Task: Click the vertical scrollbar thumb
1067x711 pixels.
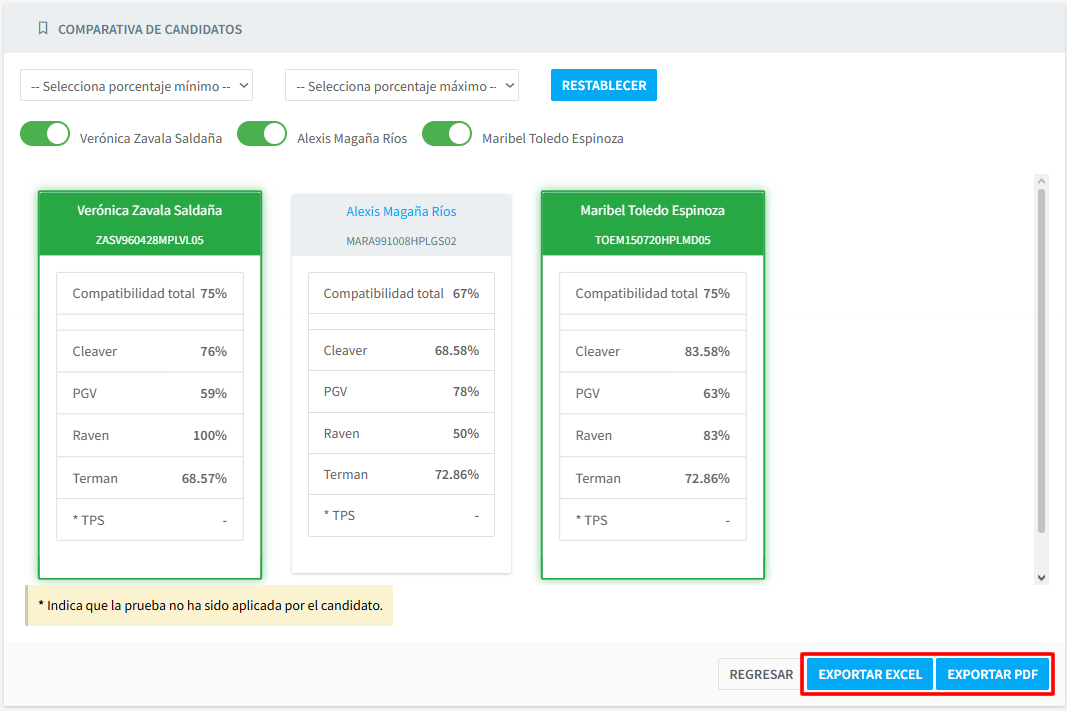Action: [x=1041, y=360]
